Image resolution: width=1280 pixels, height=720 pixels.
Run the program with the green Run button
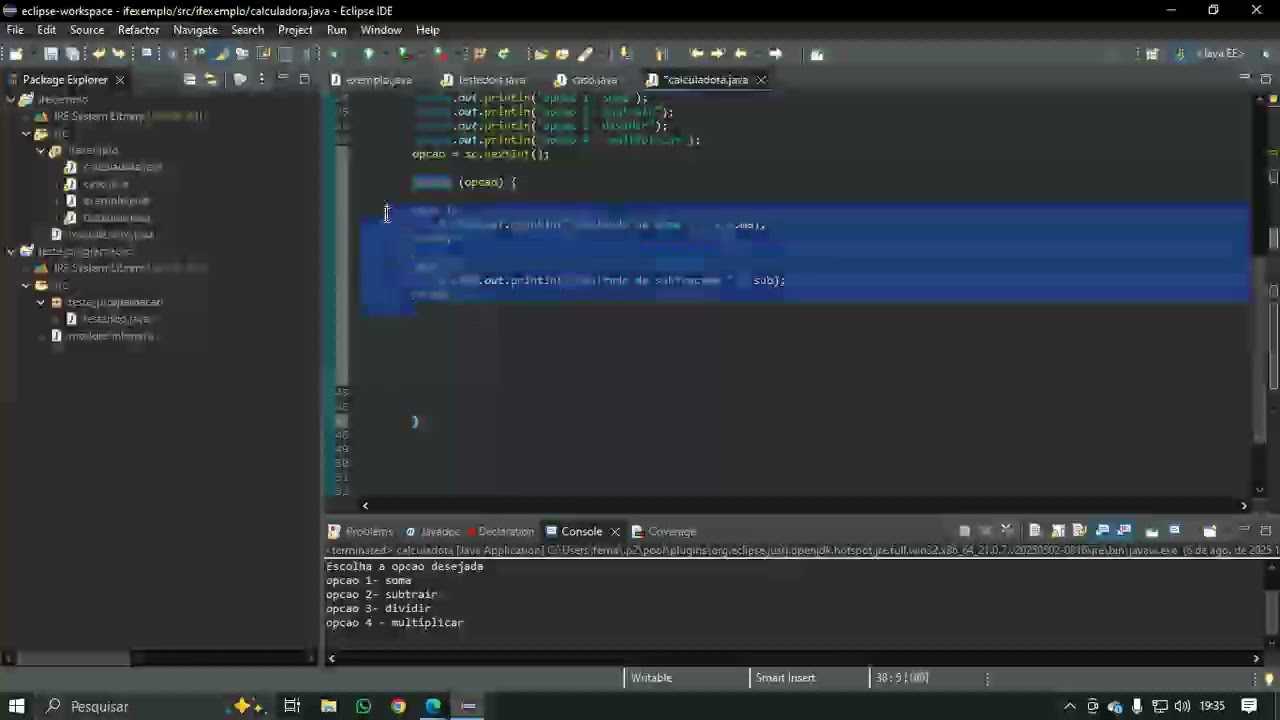(x=369, y=54)
